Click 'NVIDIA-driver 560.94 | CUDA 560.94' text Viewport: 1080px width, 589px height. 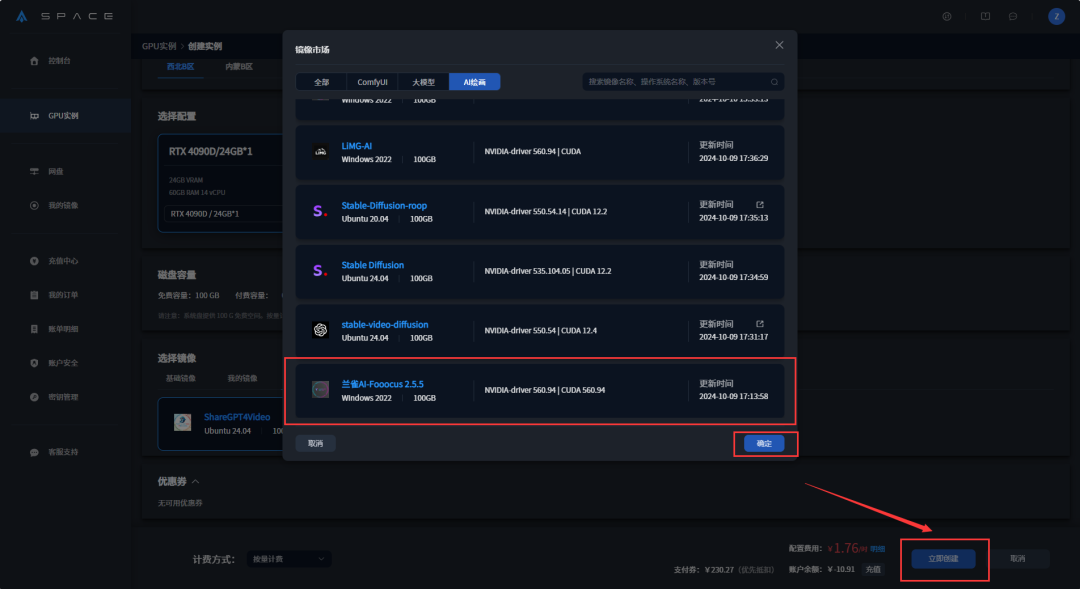point(545,390)
